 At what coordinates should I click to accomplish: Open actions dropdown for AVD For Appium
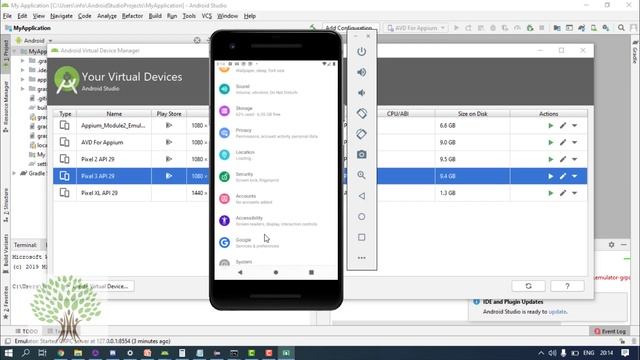click(x=574, y=142)
